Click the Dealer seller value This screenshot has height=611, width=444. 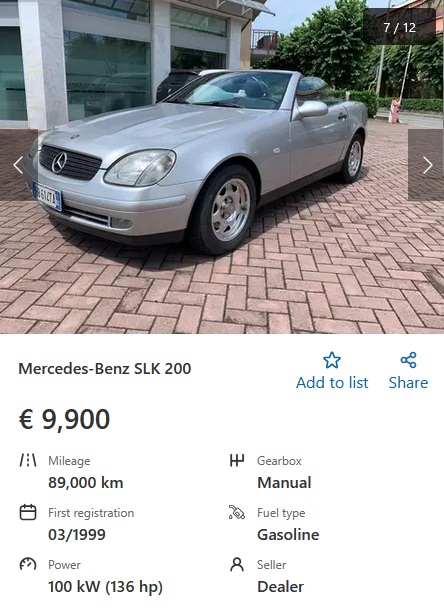[280, 587]
